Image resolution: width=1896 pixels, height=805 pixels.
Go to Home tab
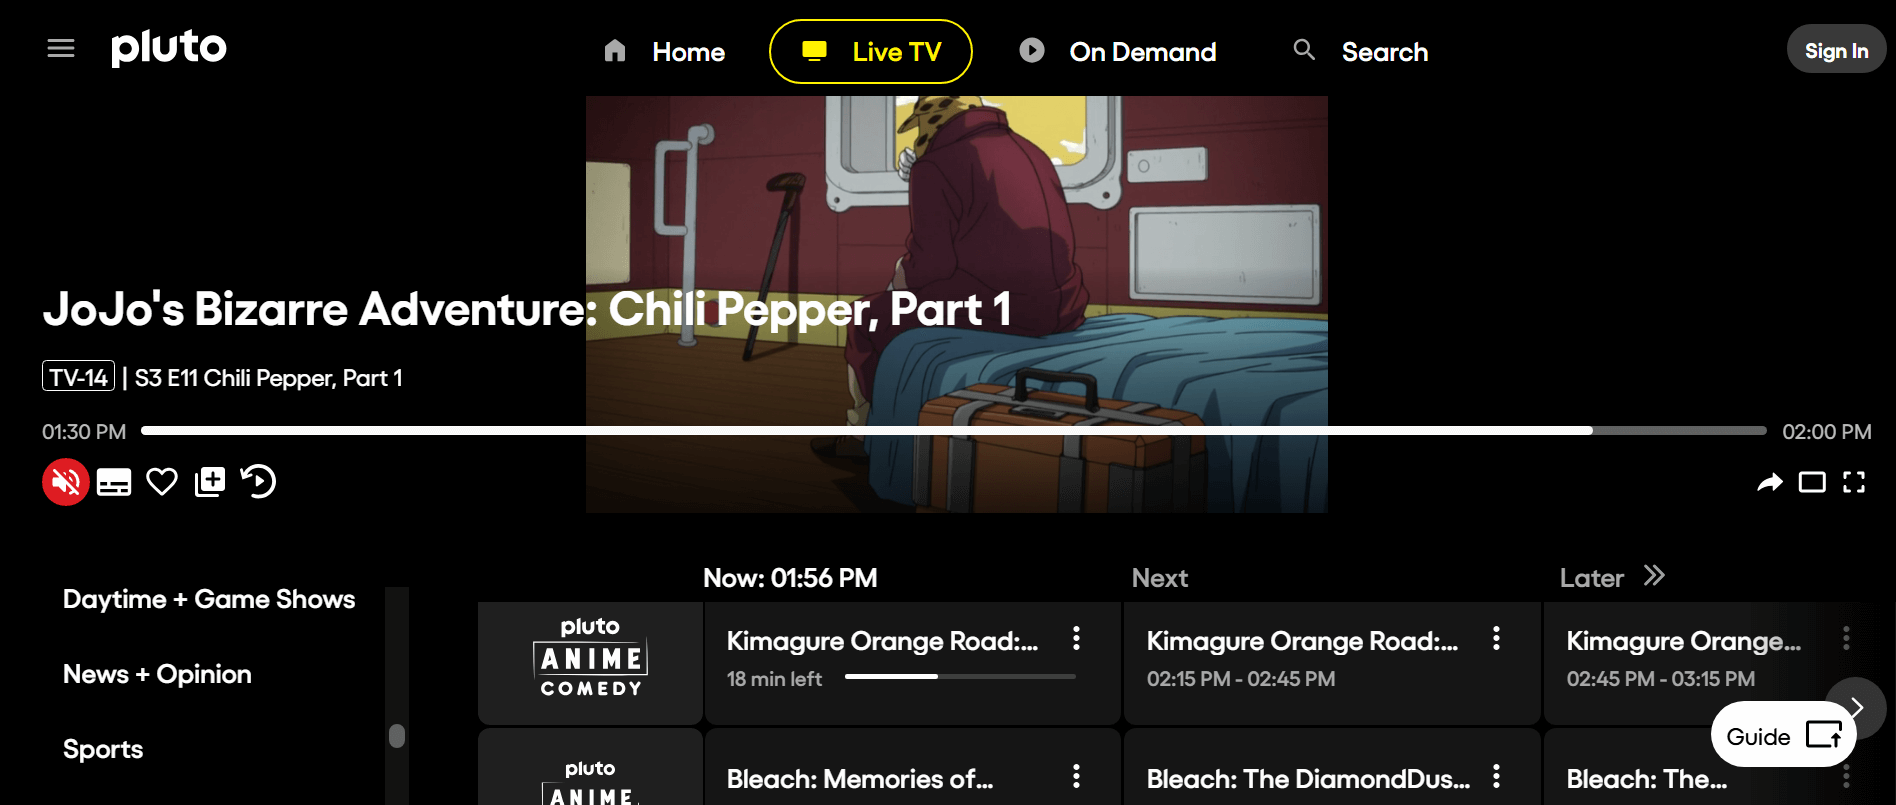pos(664,51)
